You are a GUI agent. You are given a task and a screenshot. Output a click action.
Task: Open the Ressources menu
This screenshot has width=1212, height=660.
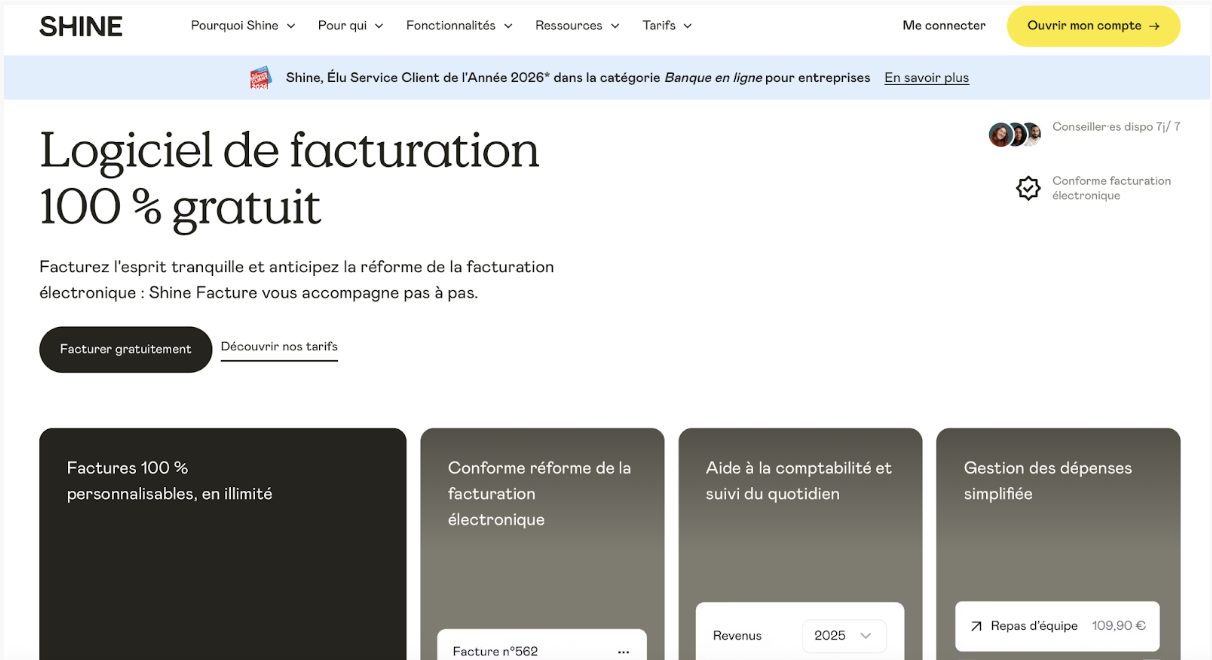pyautogui.click(x=570, y=26)
